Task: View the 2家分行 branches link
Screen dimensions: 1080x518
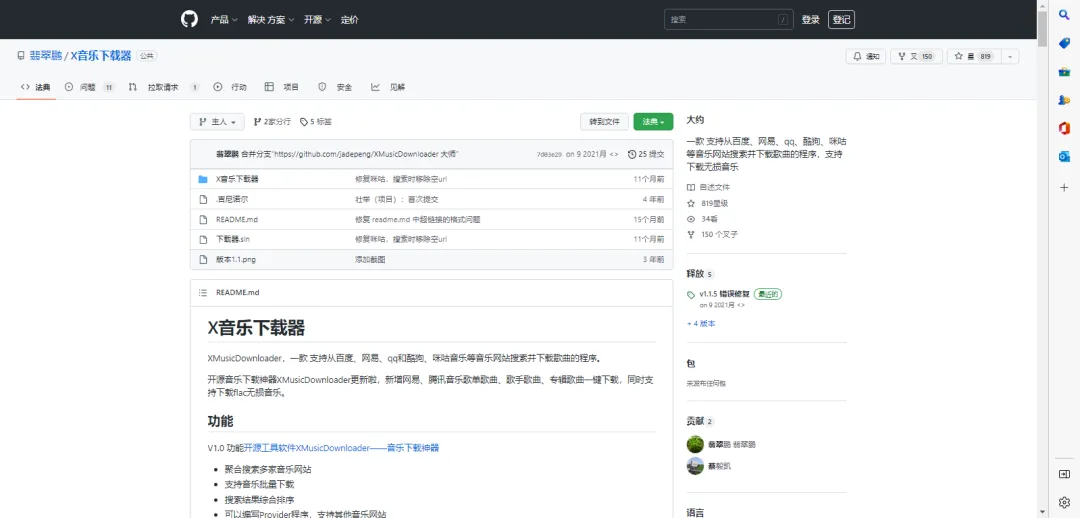Action: point(272,122)
